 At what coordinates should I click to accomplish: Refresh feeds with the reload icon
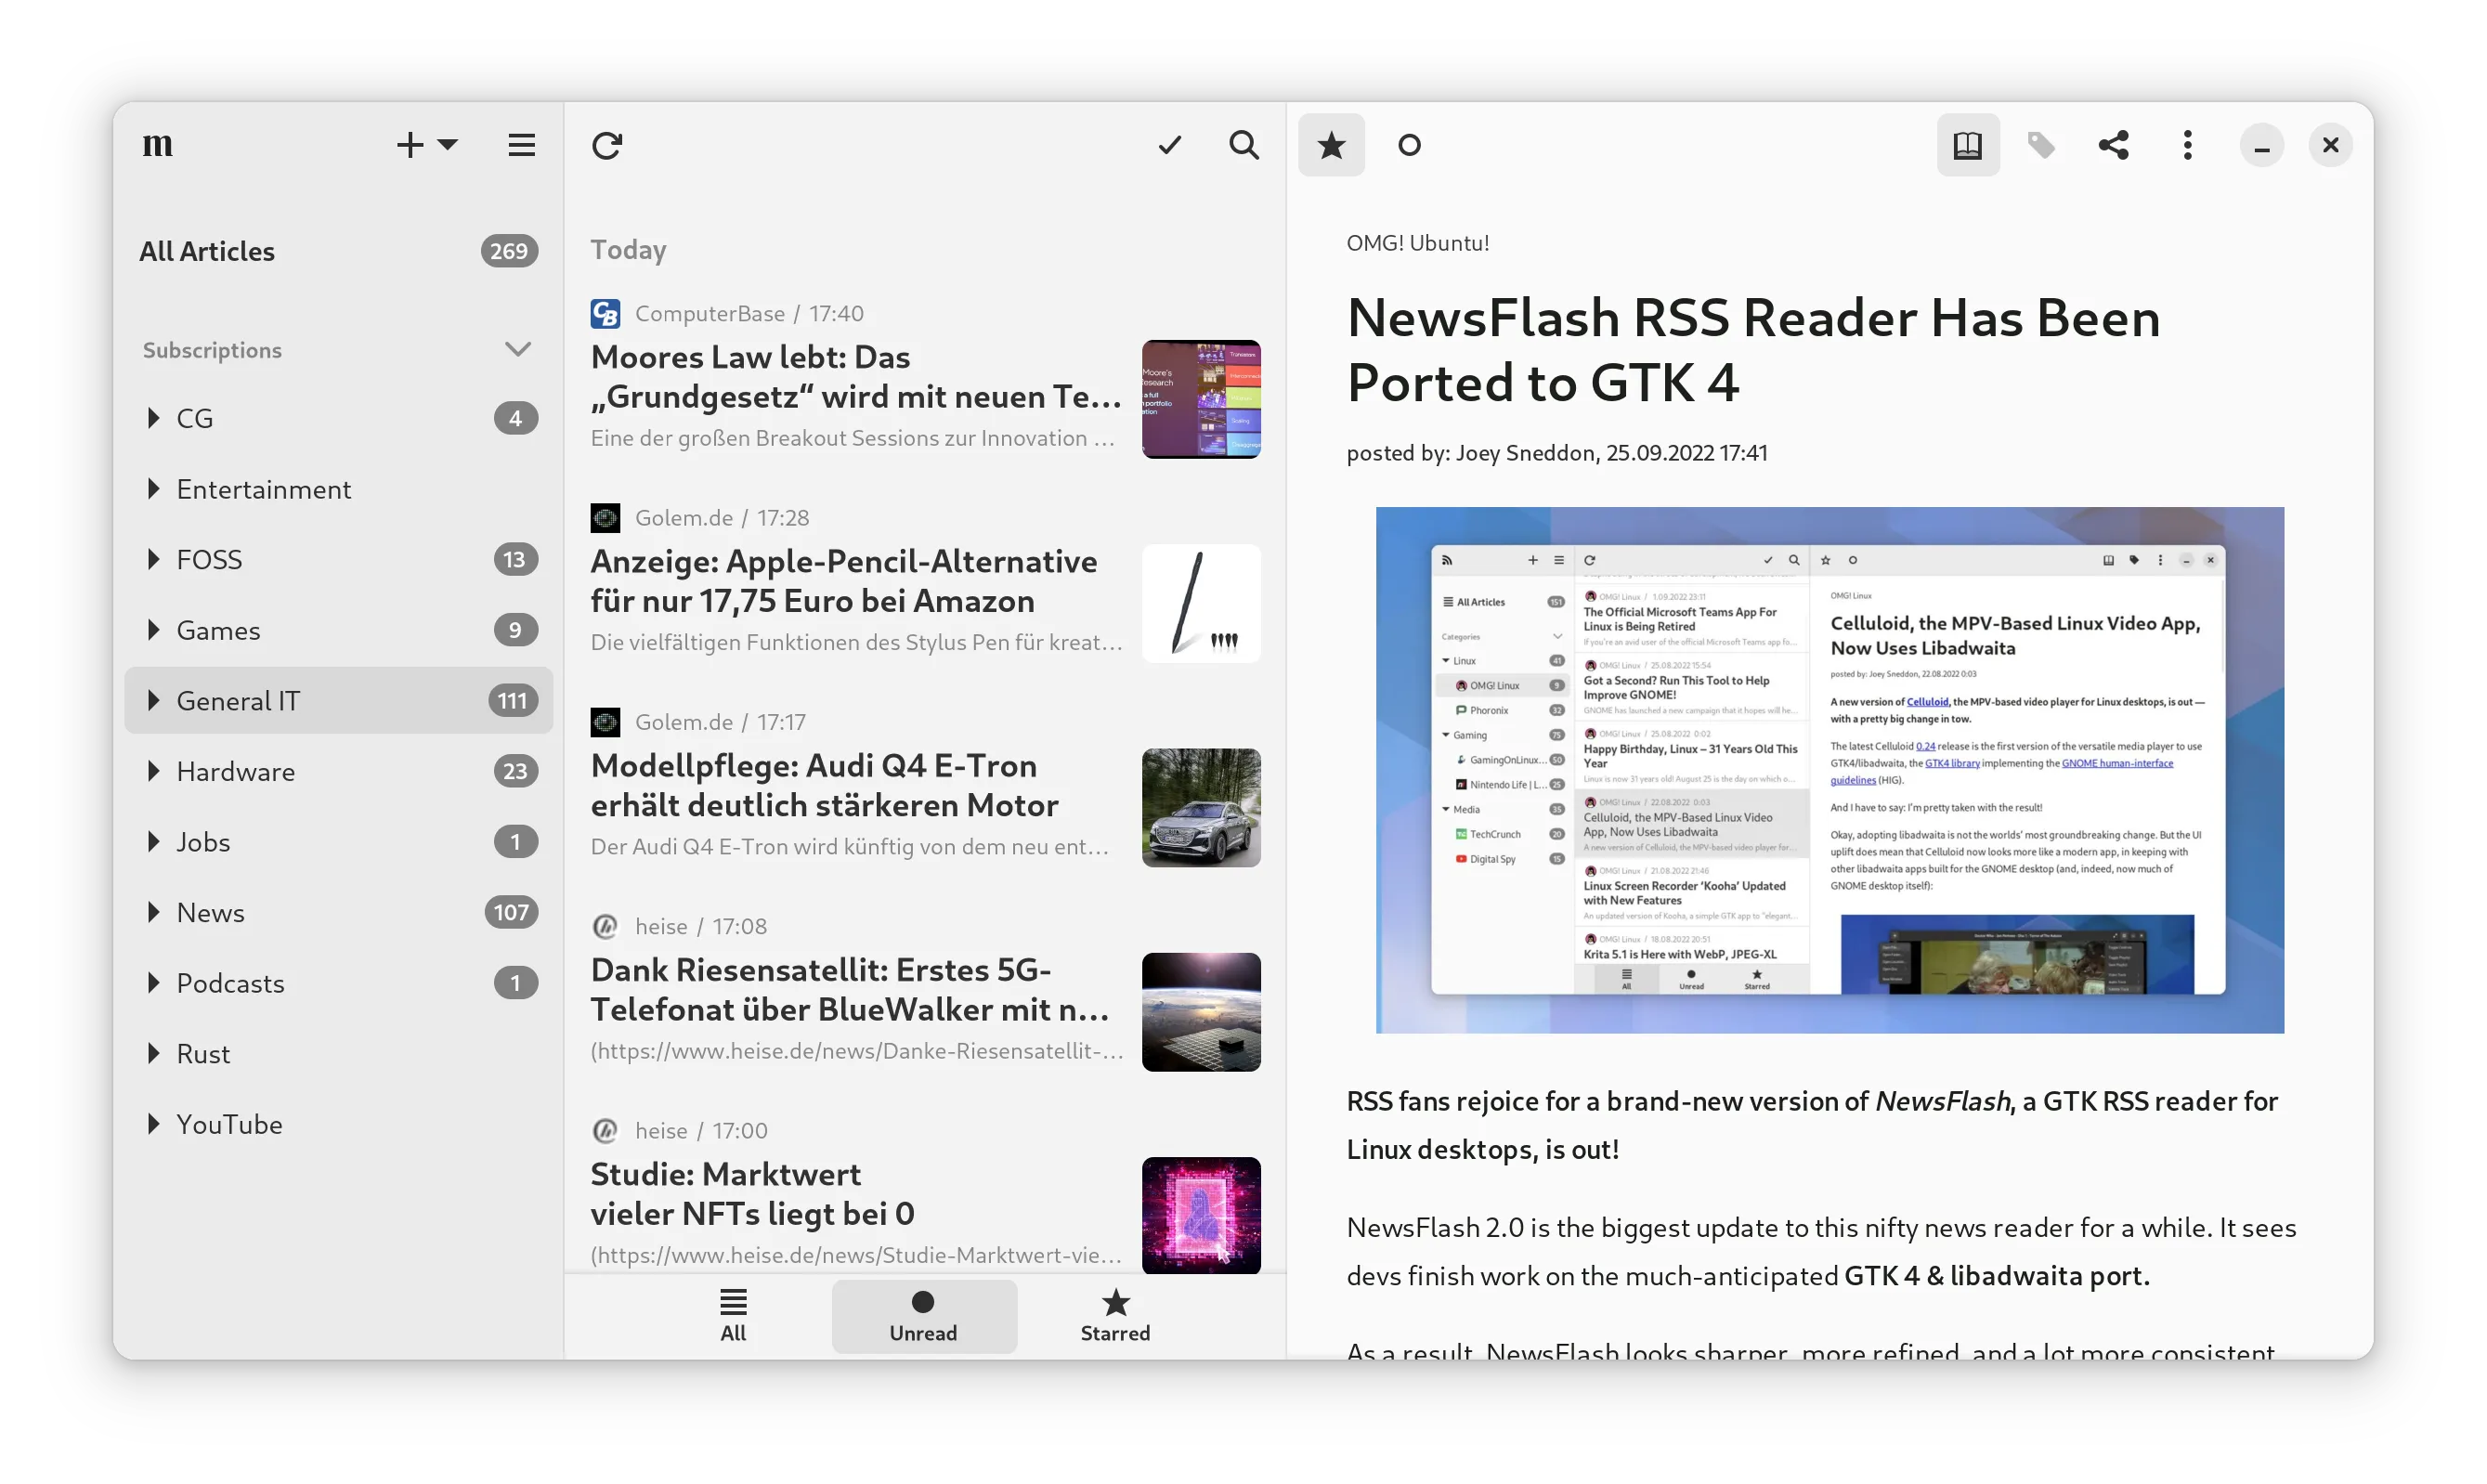[607, 145]
